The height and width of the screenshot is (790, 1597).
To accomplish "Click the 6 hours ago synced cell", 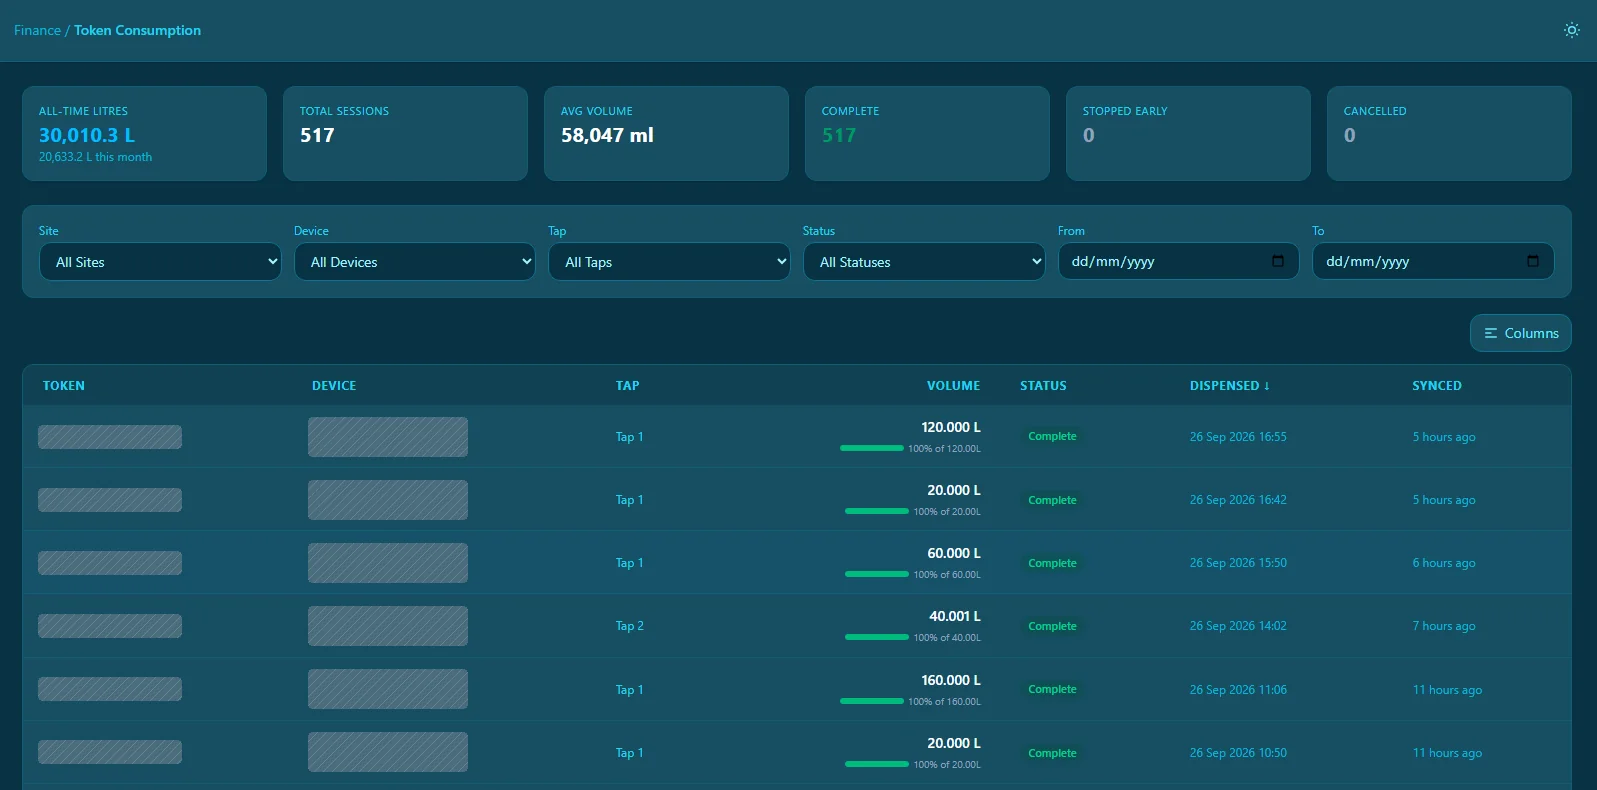I will (1444, 563).
